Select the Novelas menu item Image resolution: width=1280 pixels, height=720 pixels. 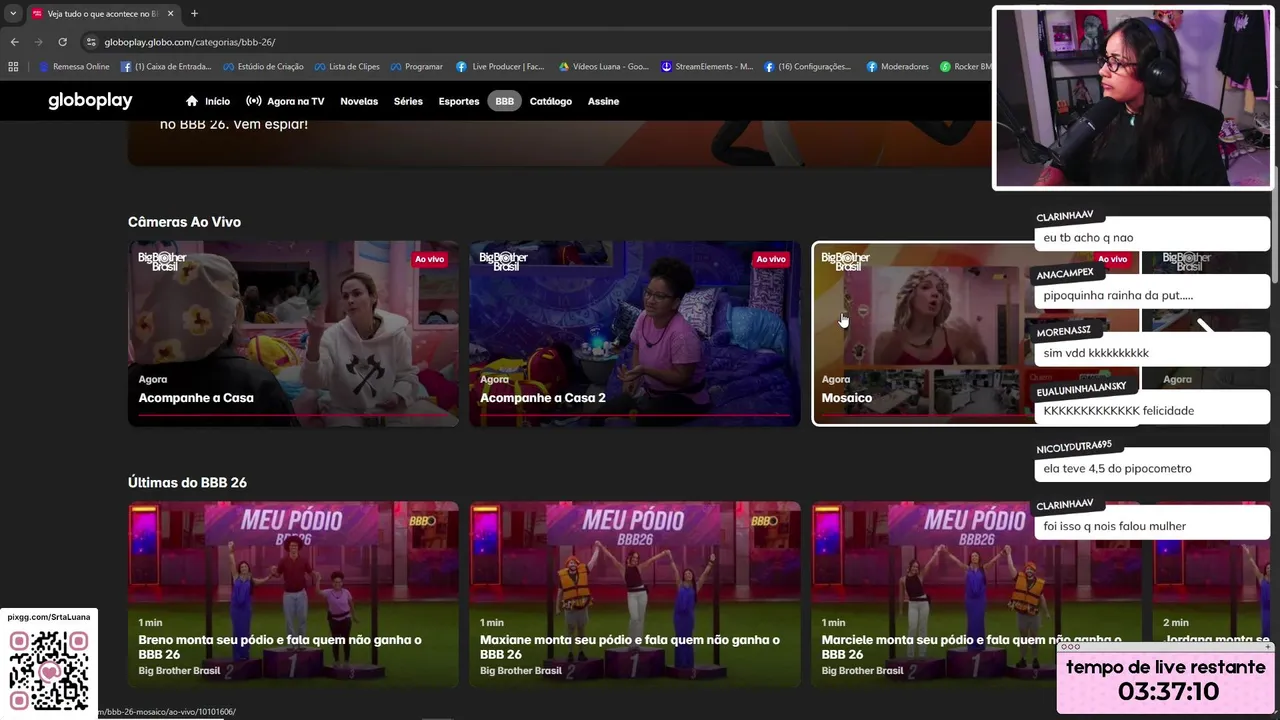(x=359, y=101)
